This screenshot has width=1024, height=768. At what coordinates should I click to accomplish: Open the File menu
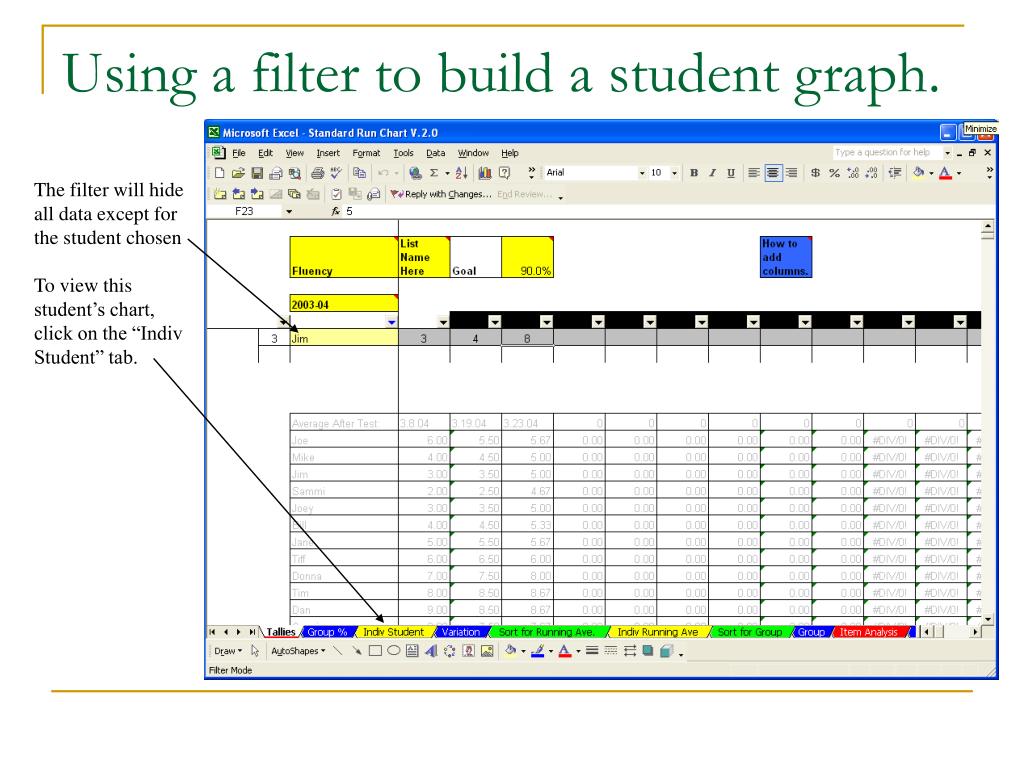tap(239, 153)
